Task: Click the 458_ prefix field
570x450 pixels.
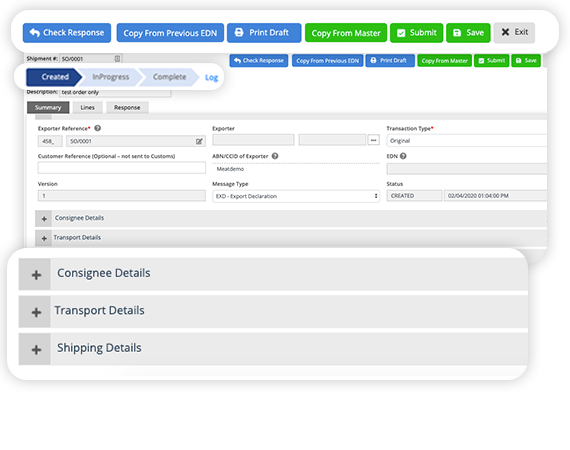Action: click(x=50, y=141)
